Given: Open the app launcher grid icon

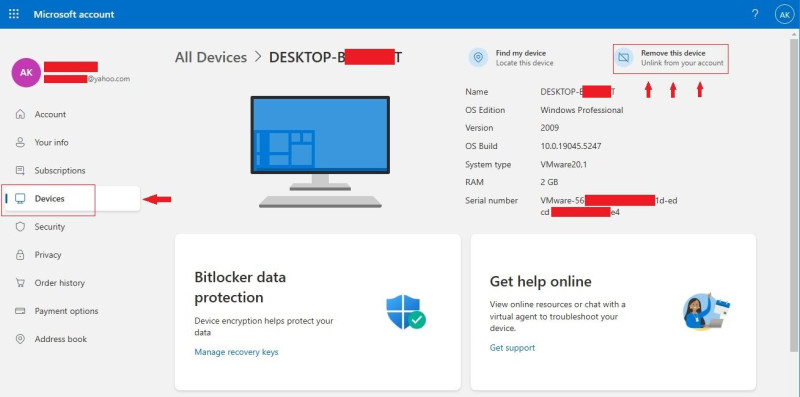Looking at the screenshot, I should [x=14, y=14].
